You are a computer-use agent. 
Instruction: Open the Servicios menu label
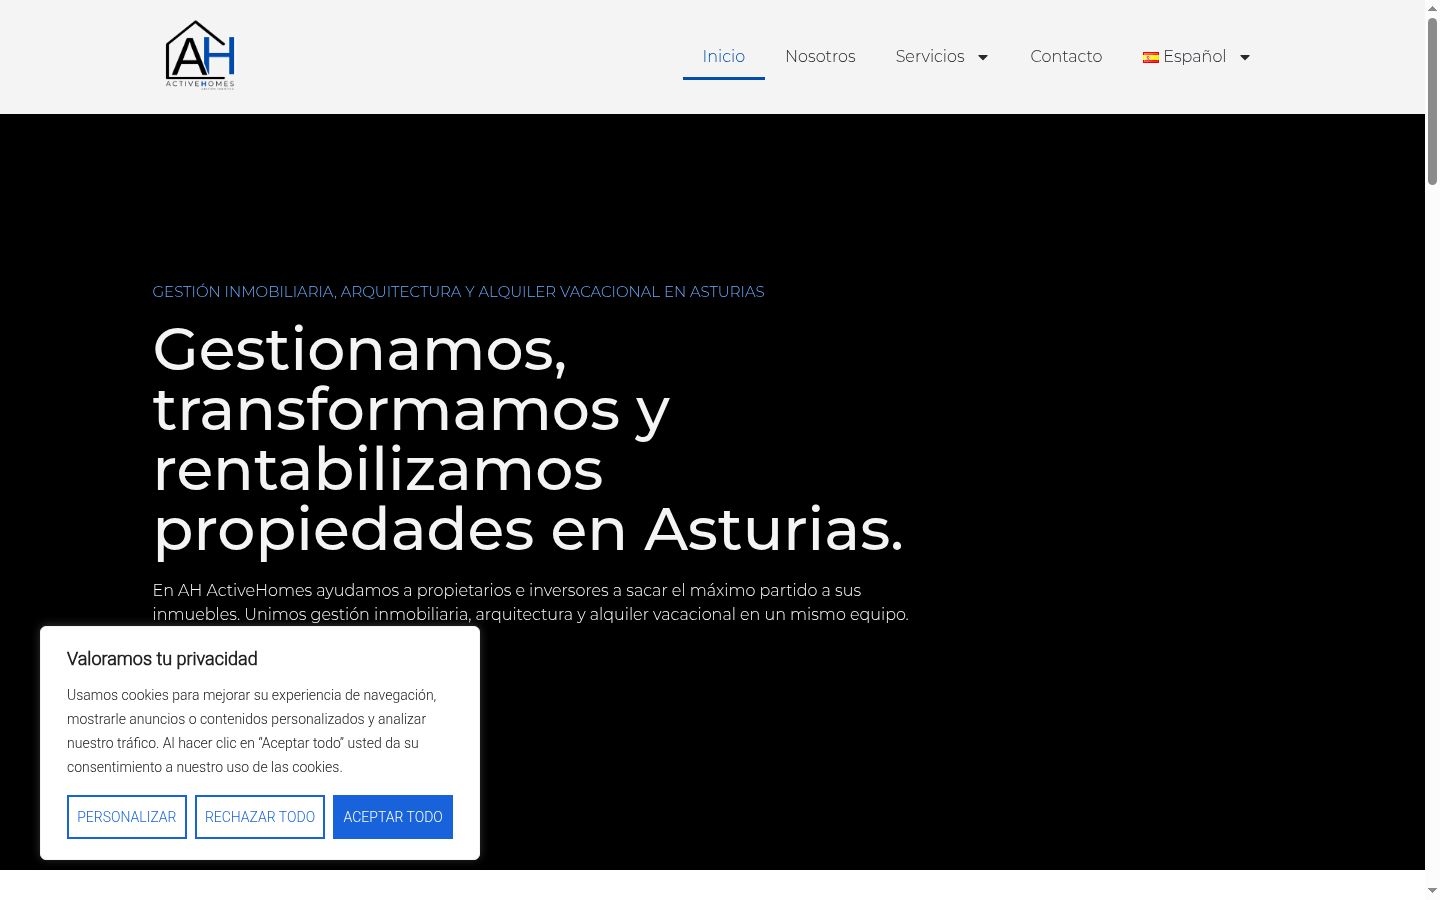click(930, 56)
